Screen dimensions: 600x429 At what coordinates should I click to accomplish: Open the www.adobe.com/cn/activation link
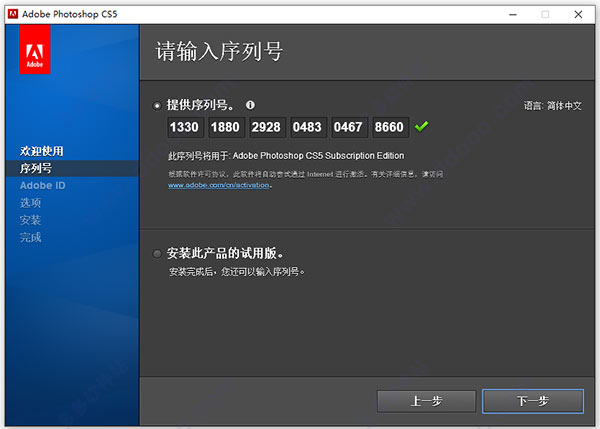point(218,185)
